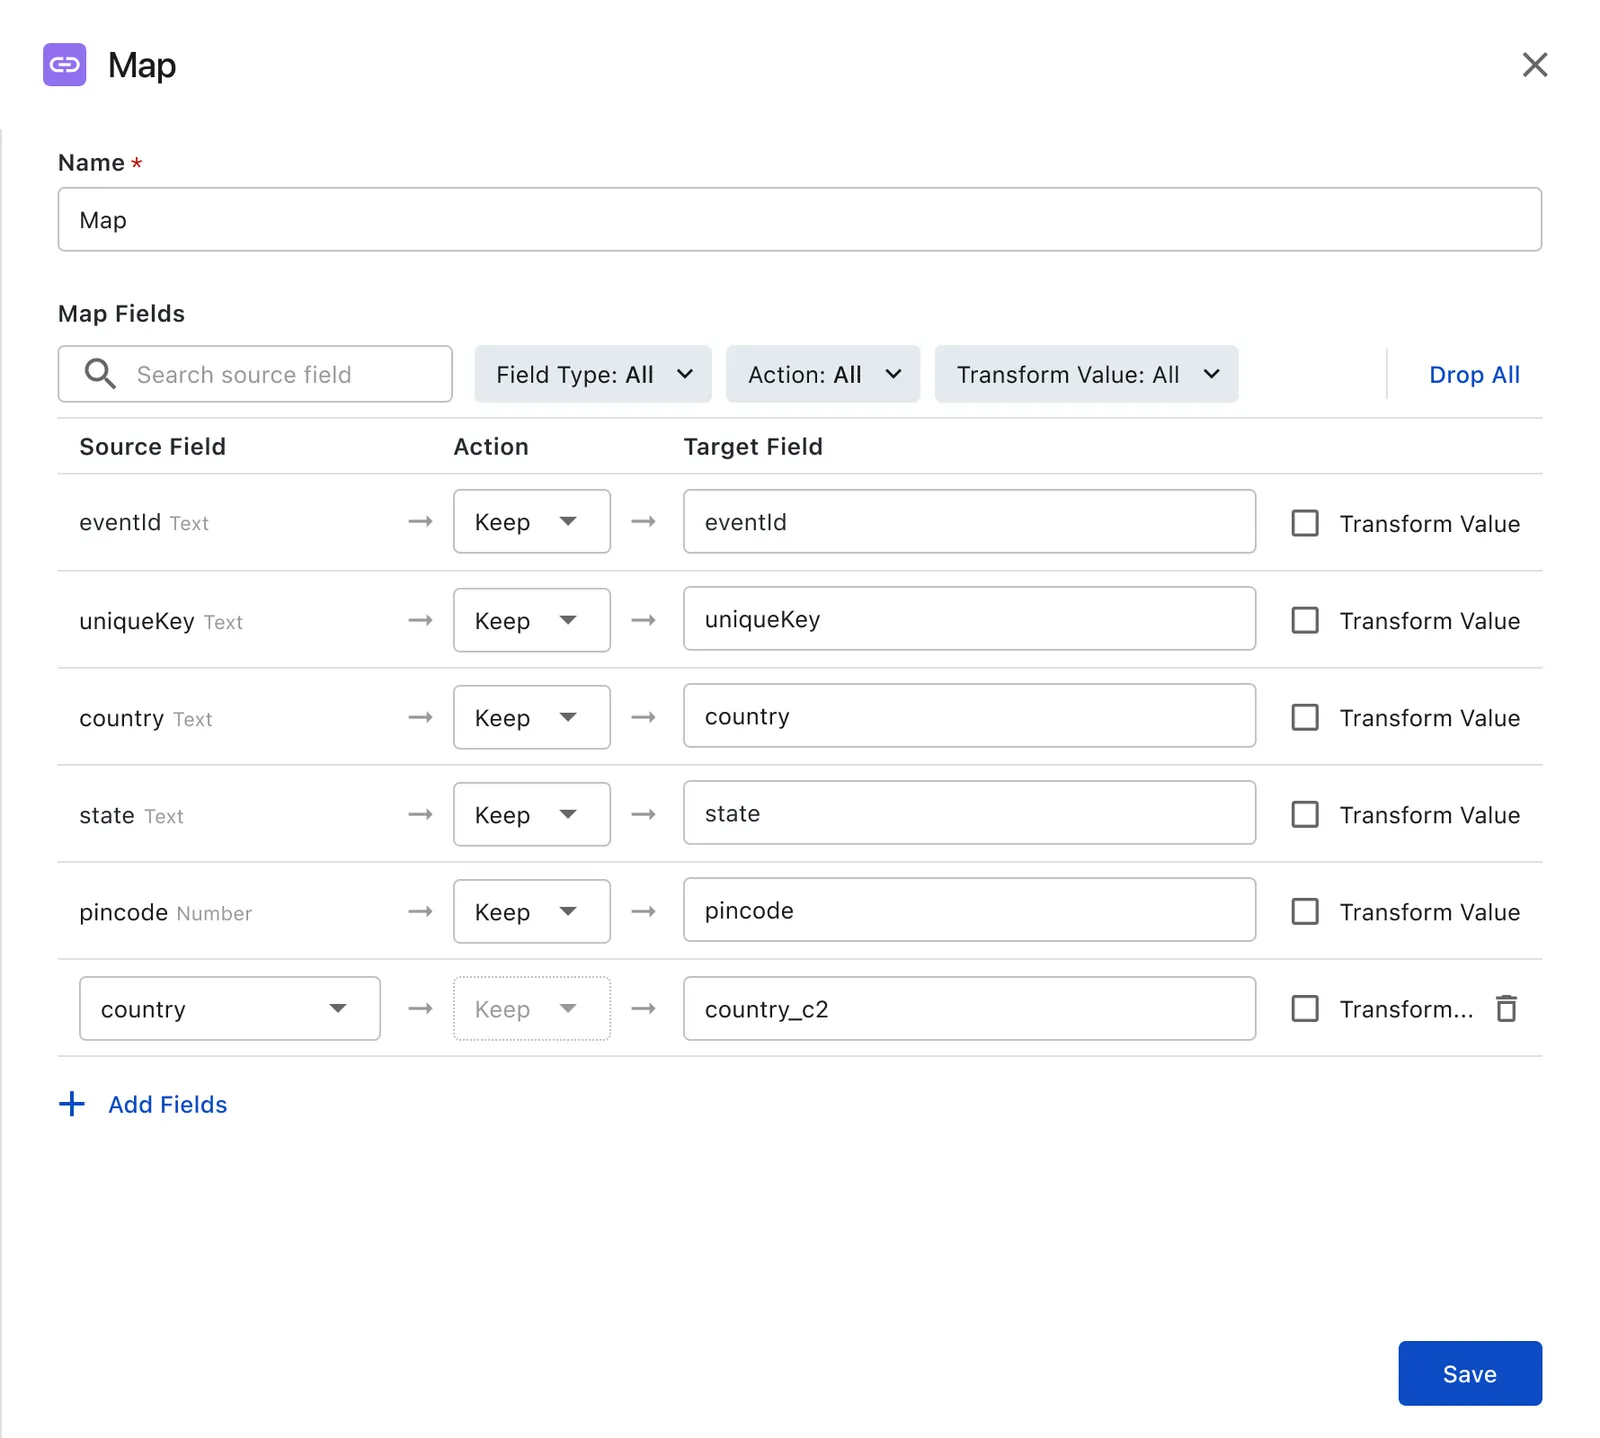Viewport: 1600px width, 1438px height.
Task: Click the Drop All link
Action: [1474, 374]
